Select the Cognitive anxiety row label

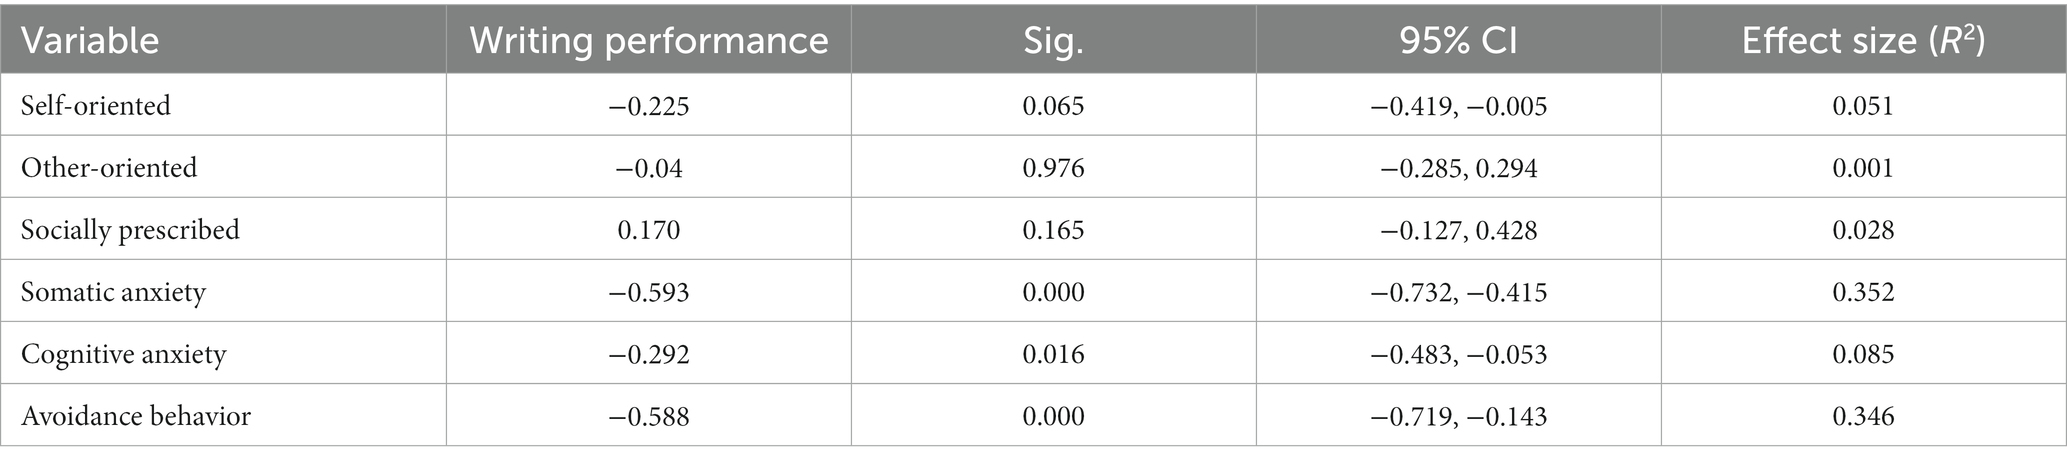click(124, 354)
